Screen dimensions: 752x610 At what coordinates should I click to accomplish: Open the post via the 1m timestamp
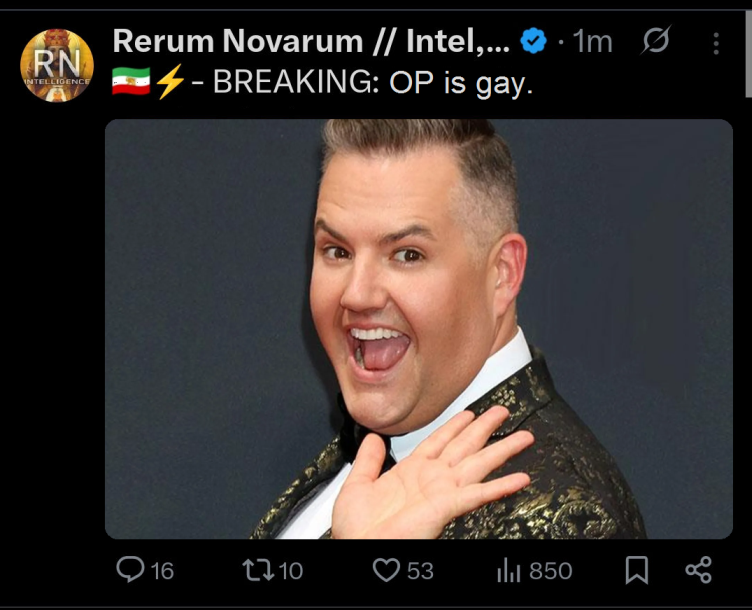(x=592, y=42)
